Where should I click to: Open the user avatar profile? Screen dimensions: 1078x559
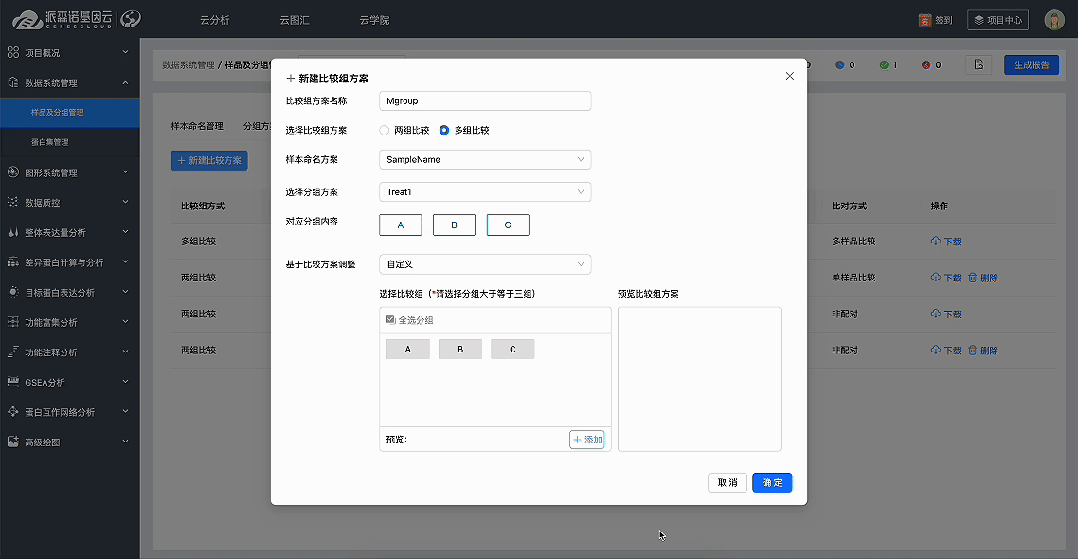pyautogui.click(x=1054, y=20)
